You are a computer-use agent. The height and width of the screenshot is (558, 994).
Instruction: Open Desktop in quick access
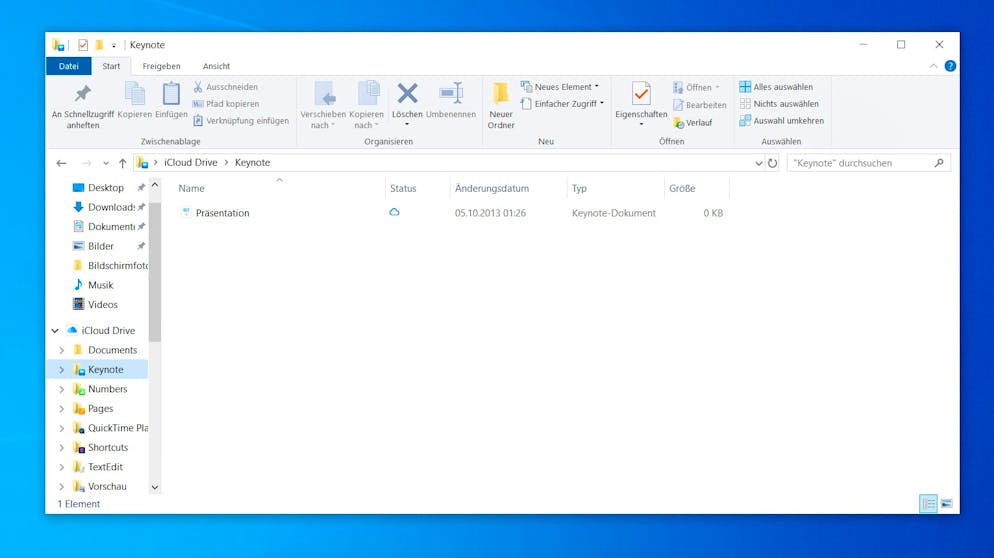click(x=106, y=188)
